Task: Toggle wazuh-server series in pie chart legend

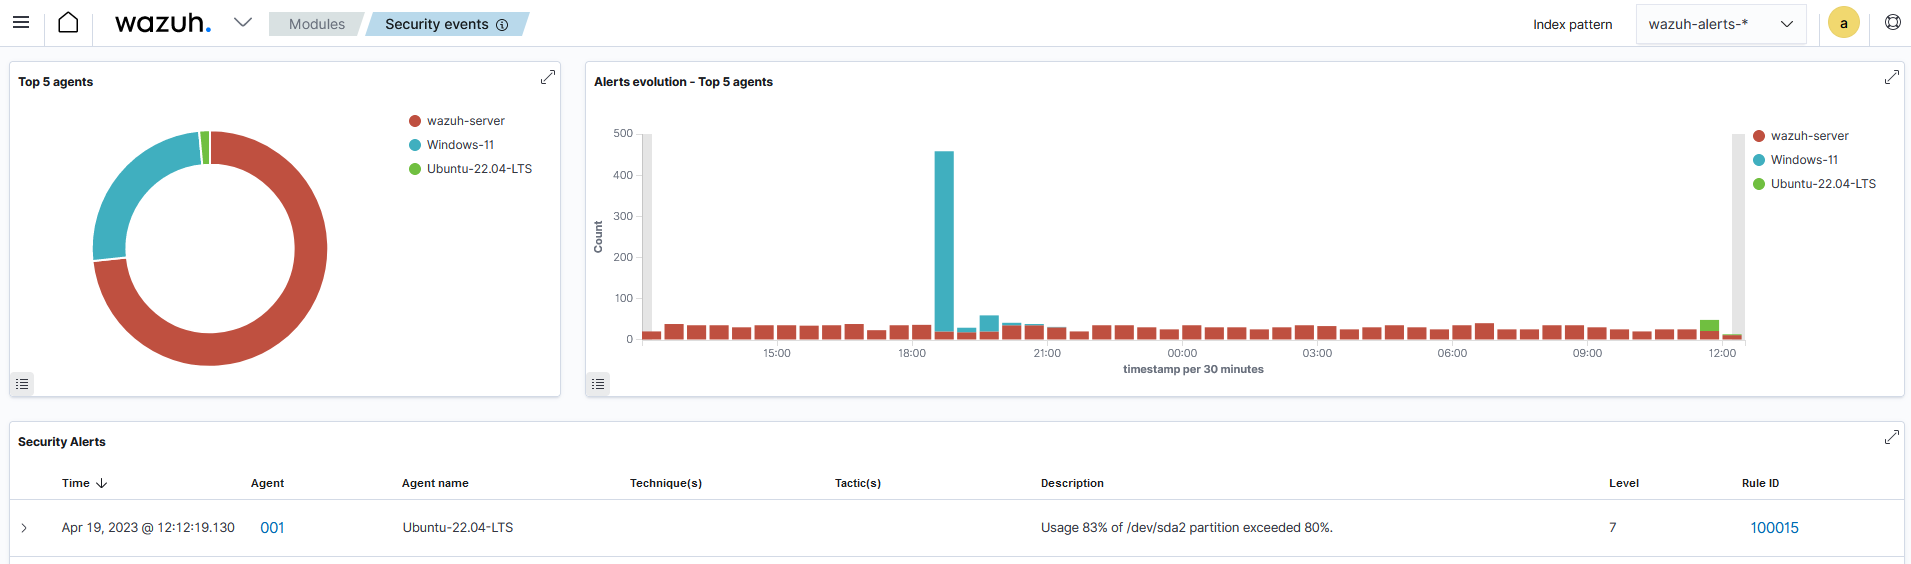Action: click(x=465, y=121)
